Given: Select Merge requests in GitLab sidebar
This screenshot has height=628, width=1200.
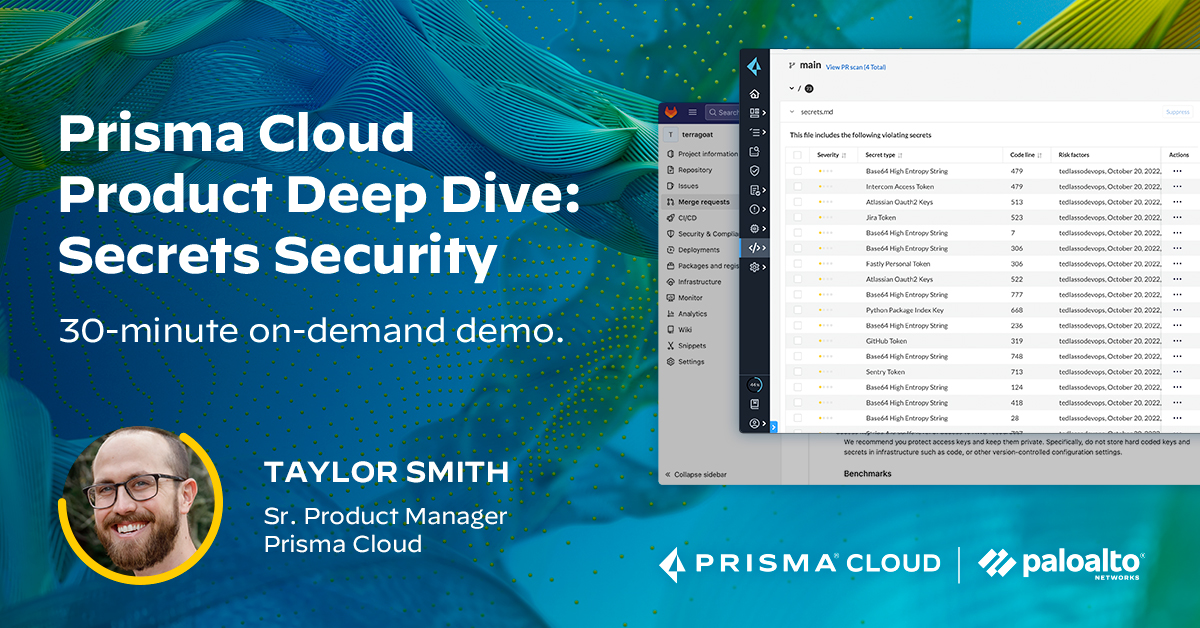Looking at the screenshot, I should pos(699,202).
